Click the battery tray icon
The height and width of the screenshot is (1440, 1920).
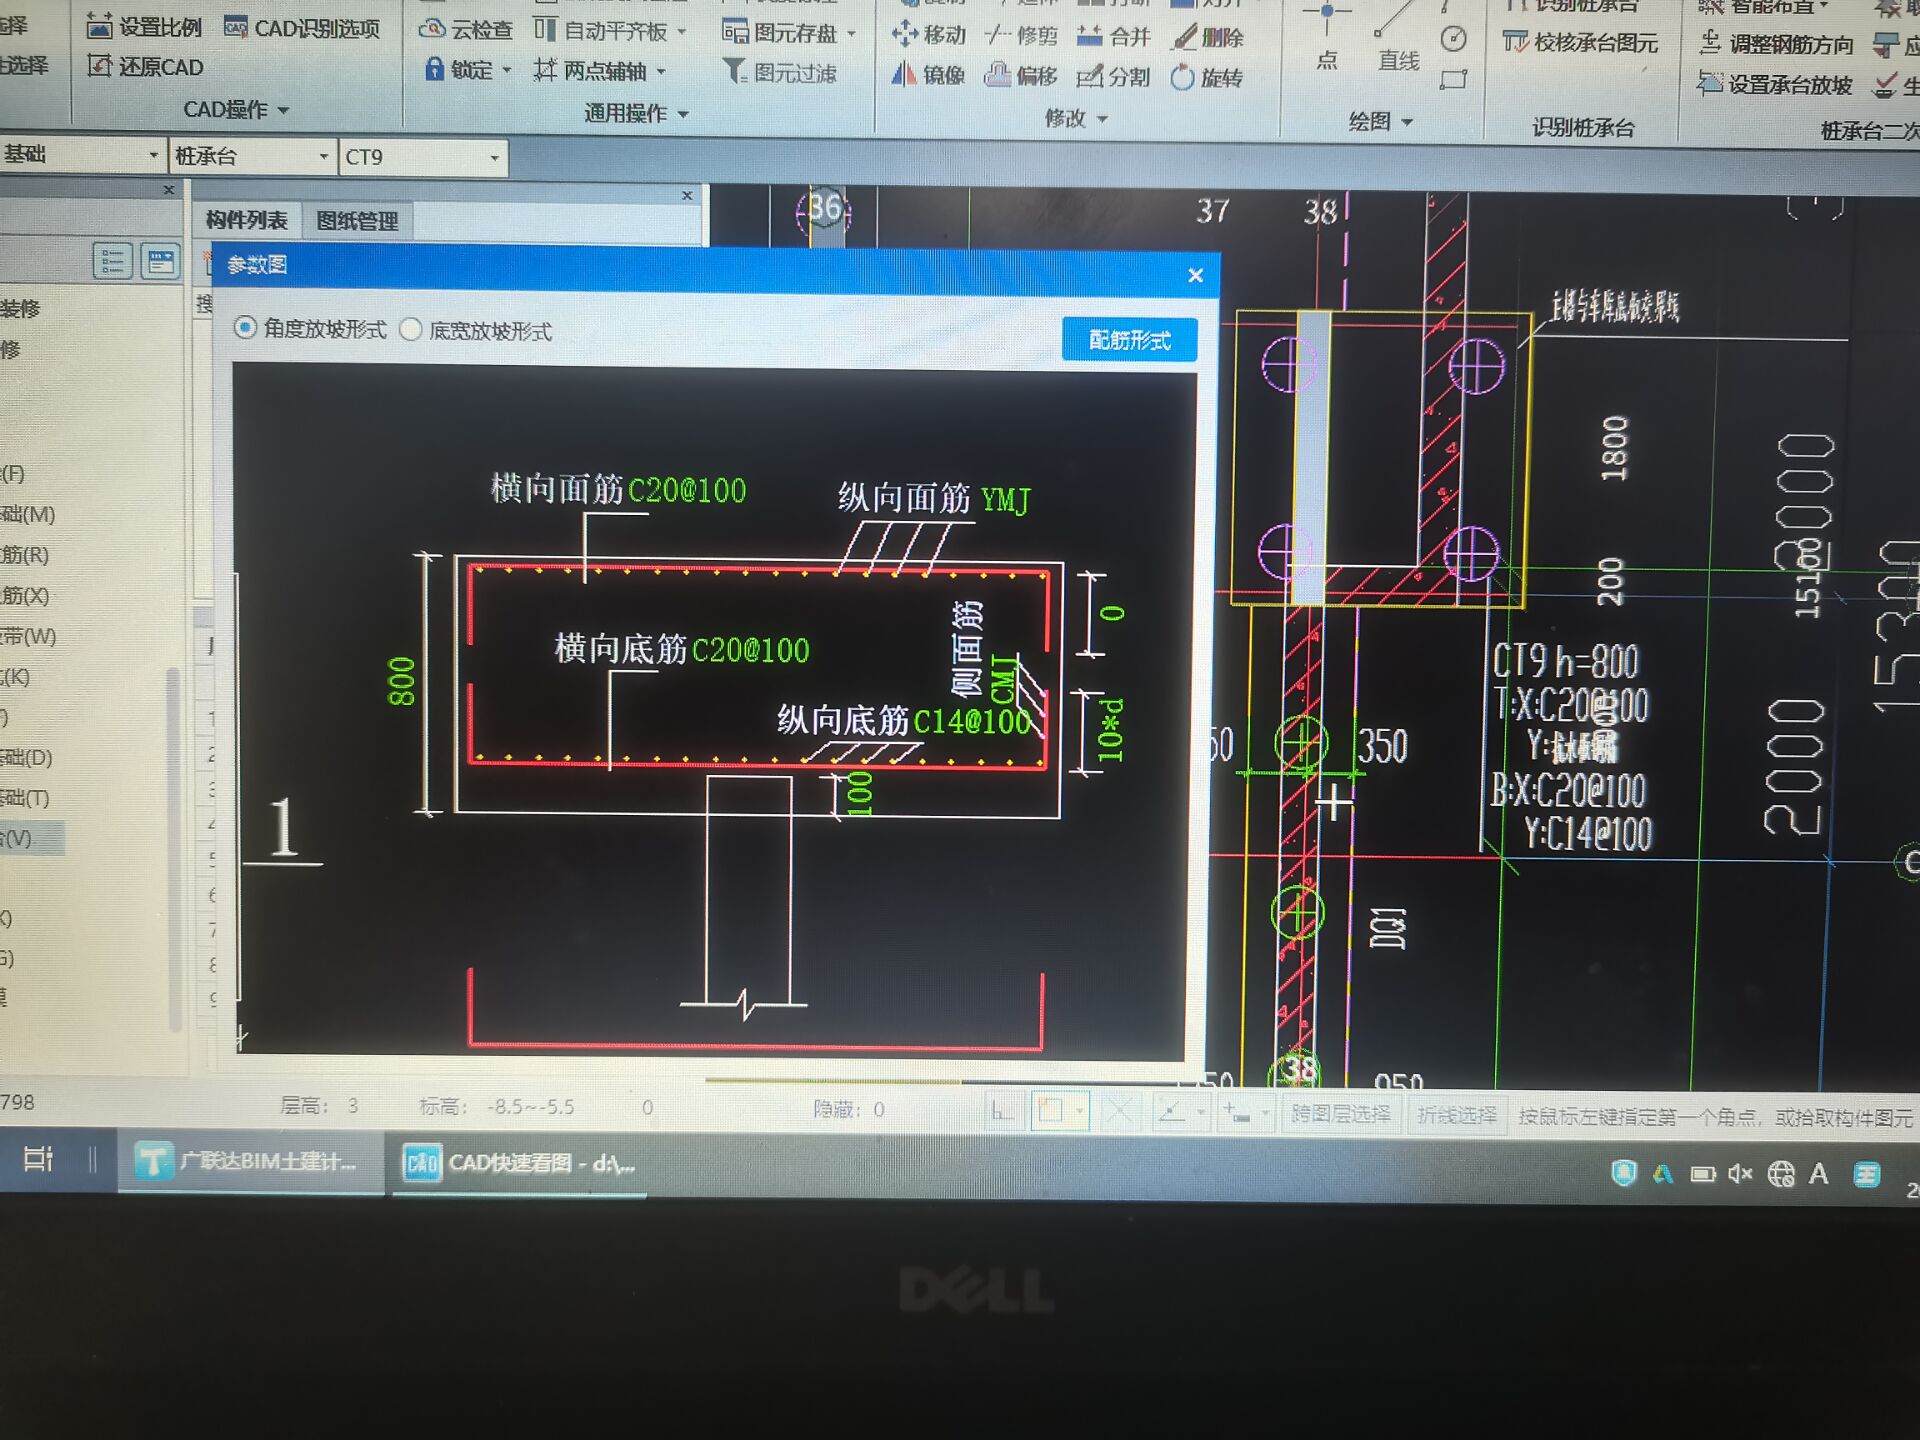click(1702, 1173)
